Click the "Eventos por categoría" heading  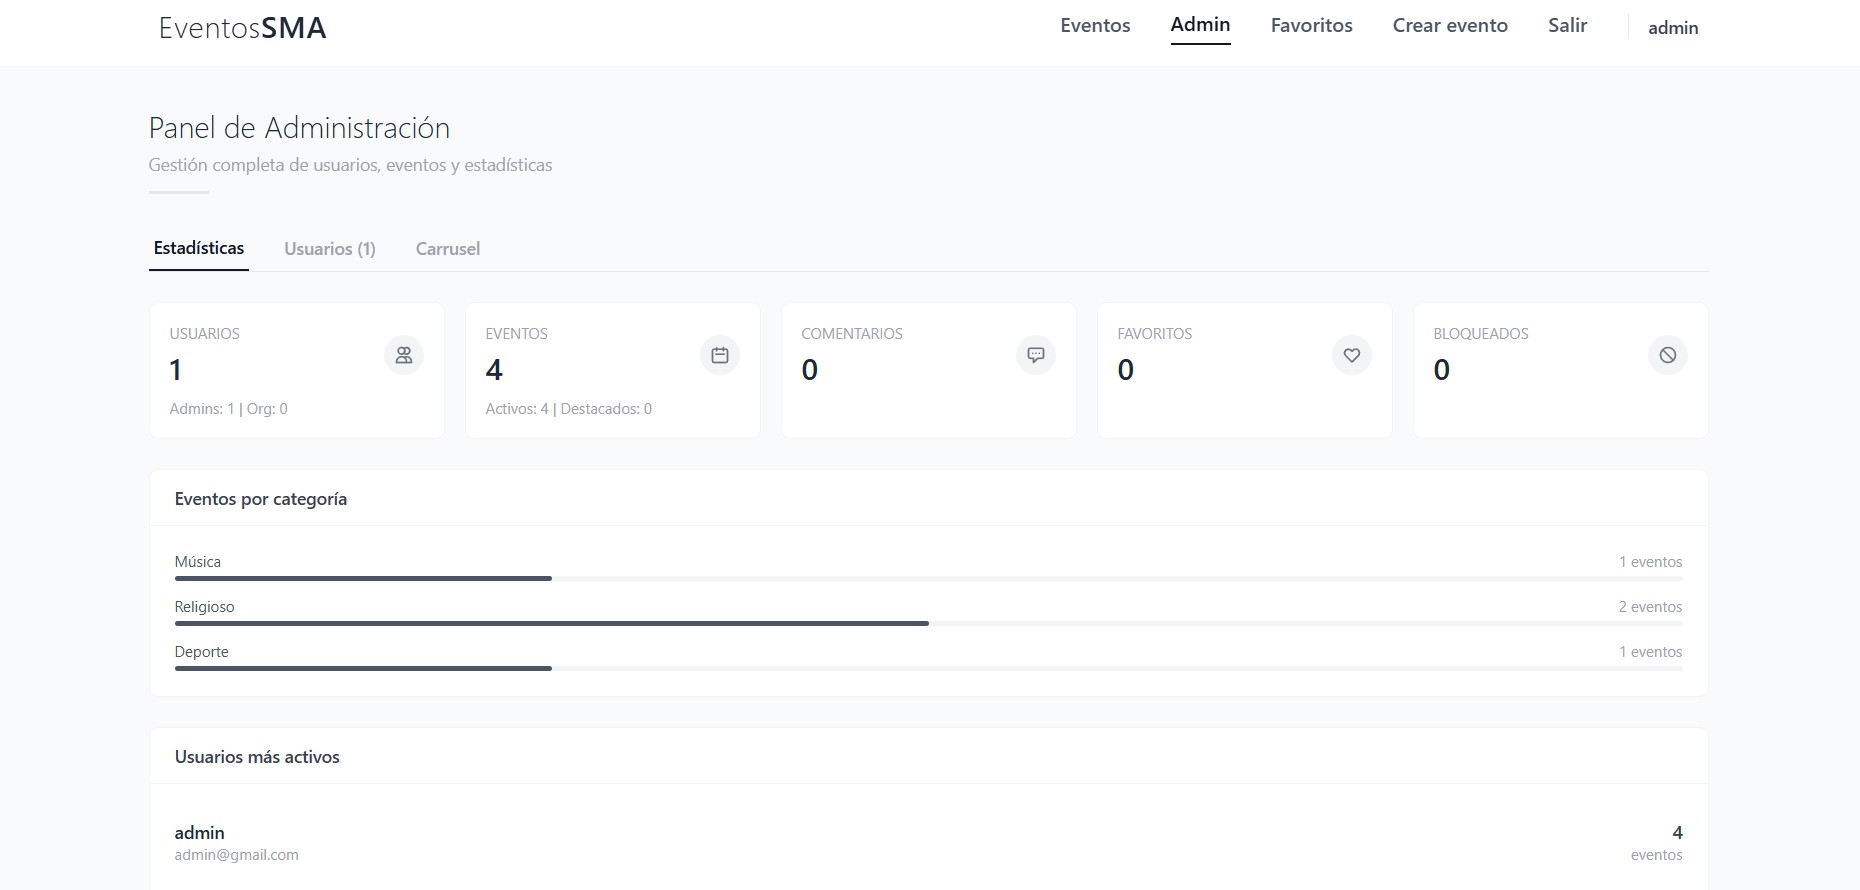pyautogui.click(x=261, y=499)
